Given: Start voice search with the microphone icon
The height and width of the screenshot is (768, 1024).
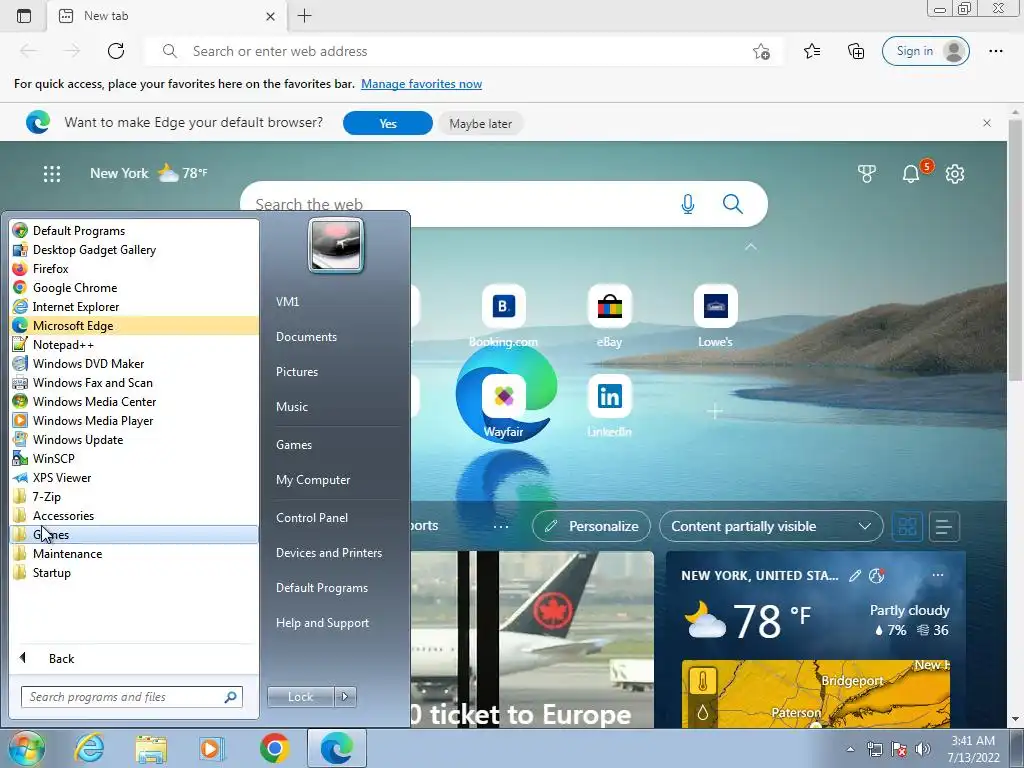Looking at the screenshot, I should coord(688,204).
